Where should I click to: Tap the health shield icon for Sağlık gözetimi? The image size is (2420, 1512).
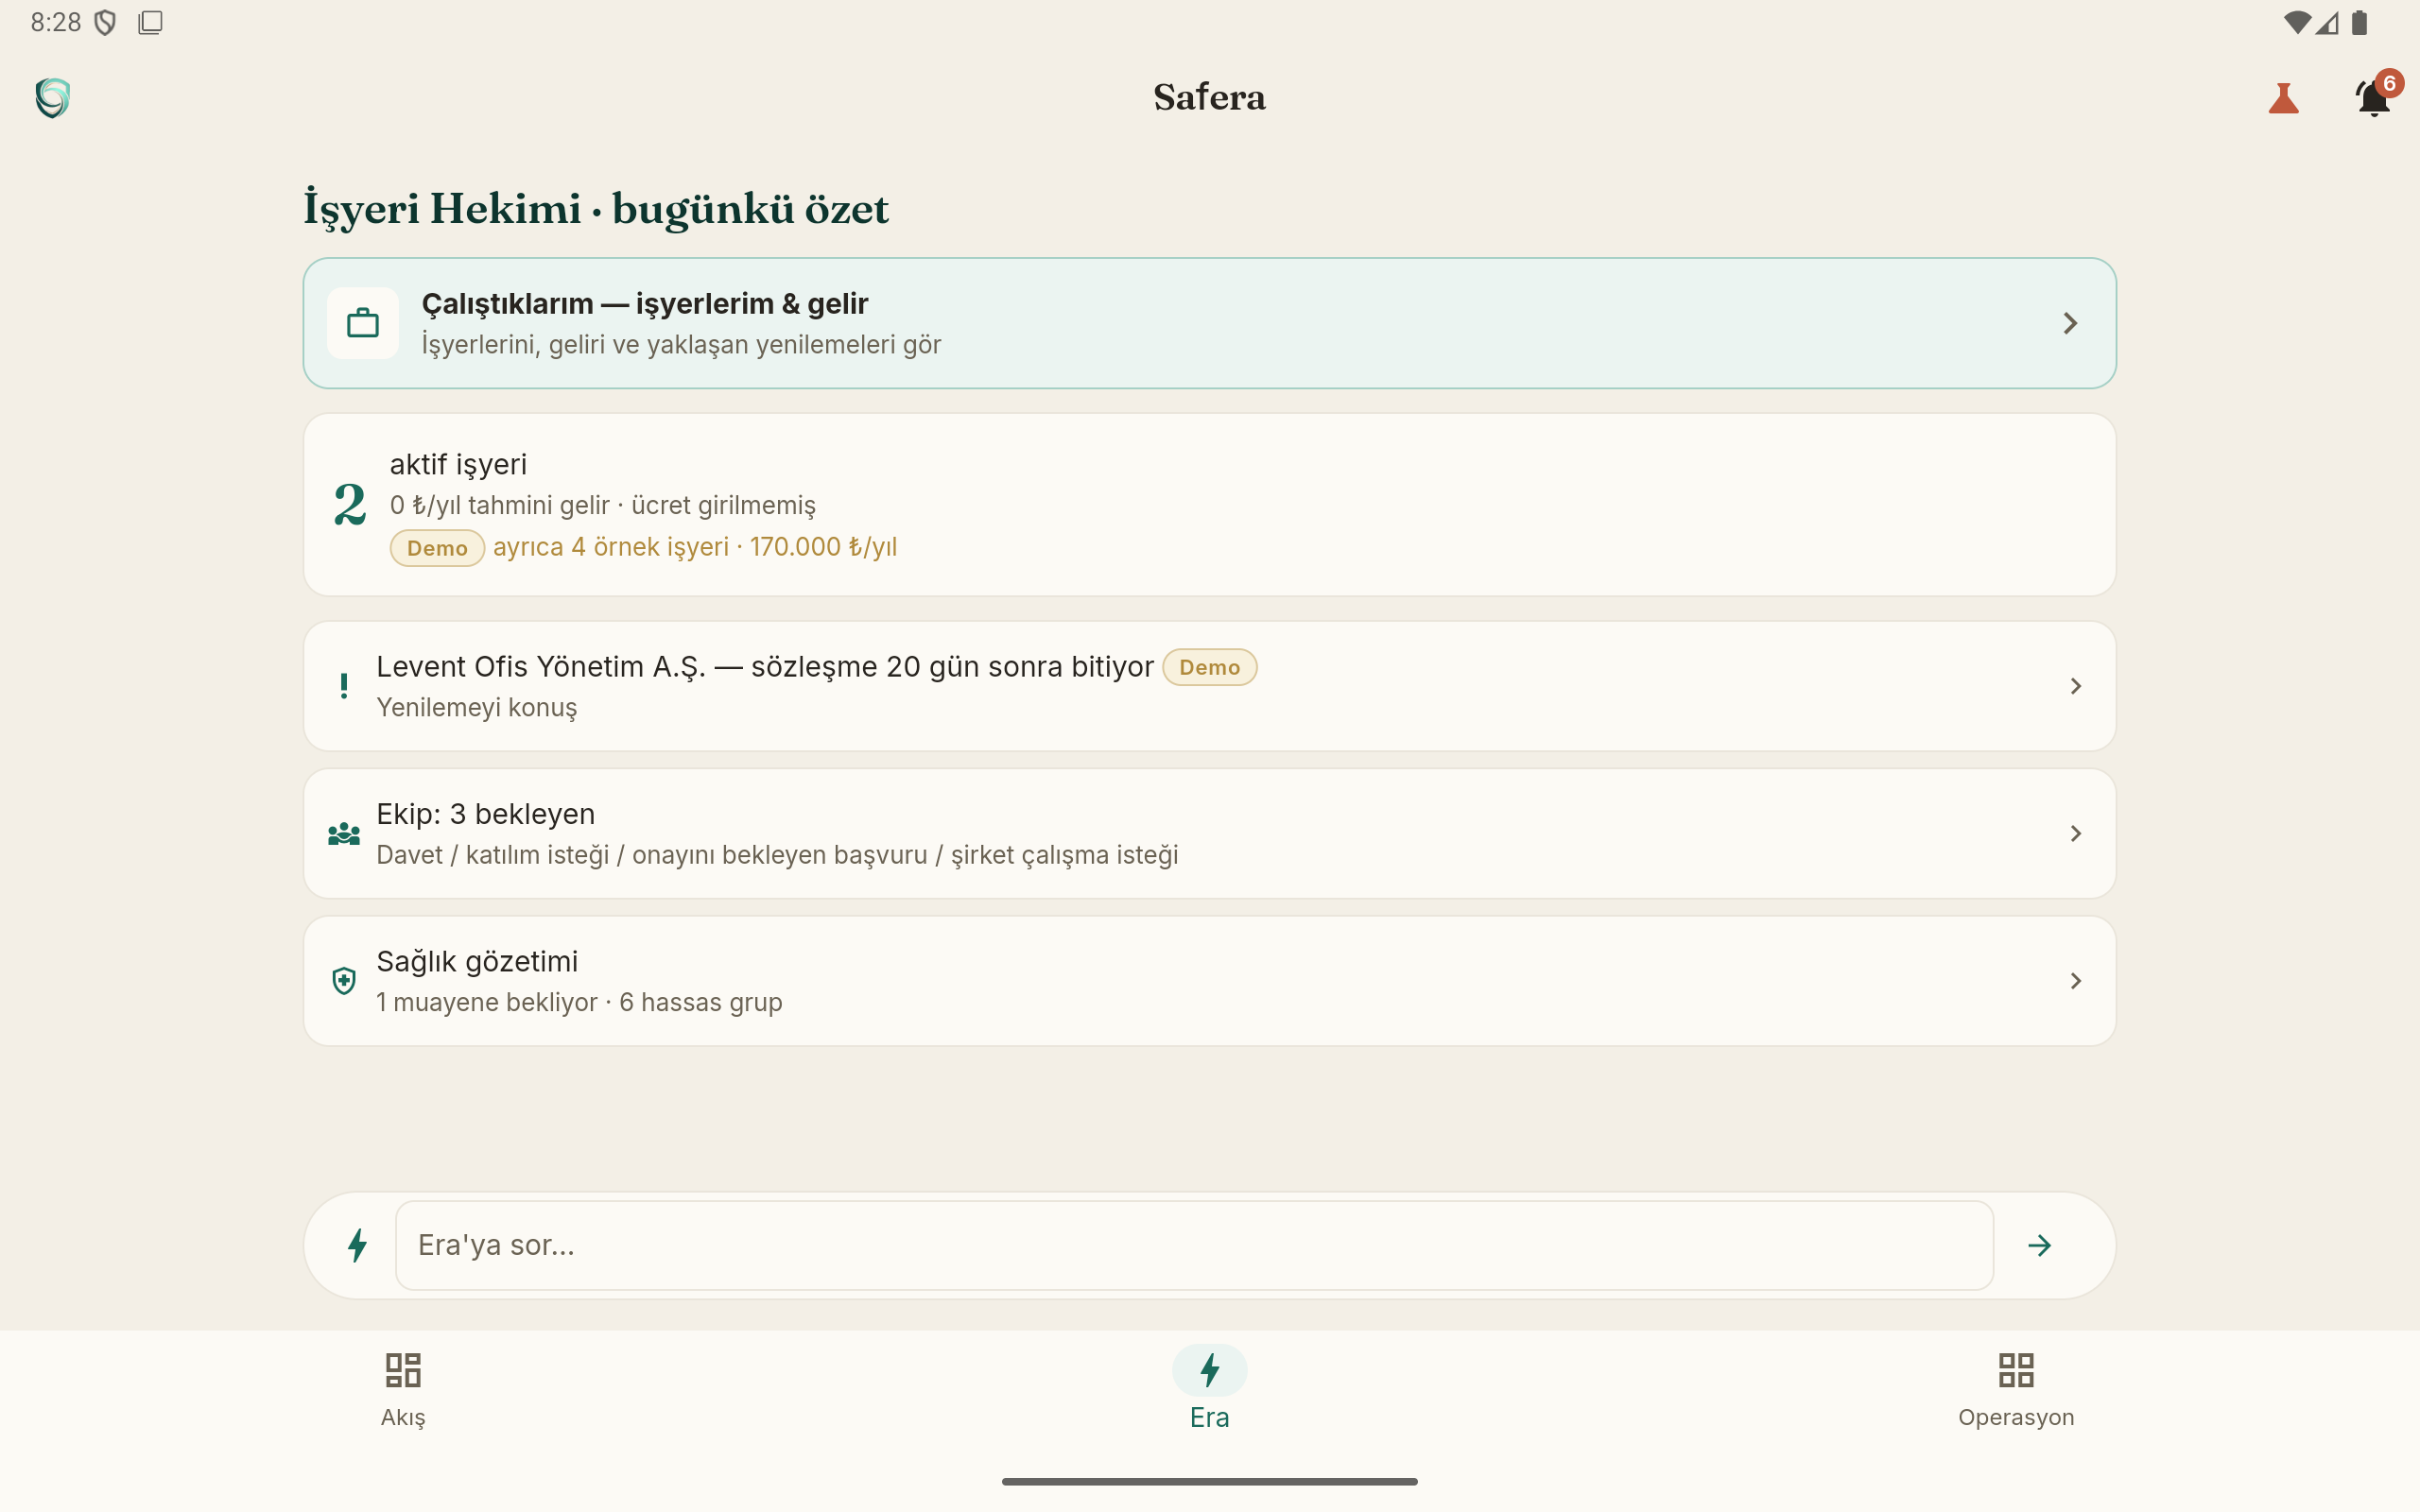pos(344,981)
